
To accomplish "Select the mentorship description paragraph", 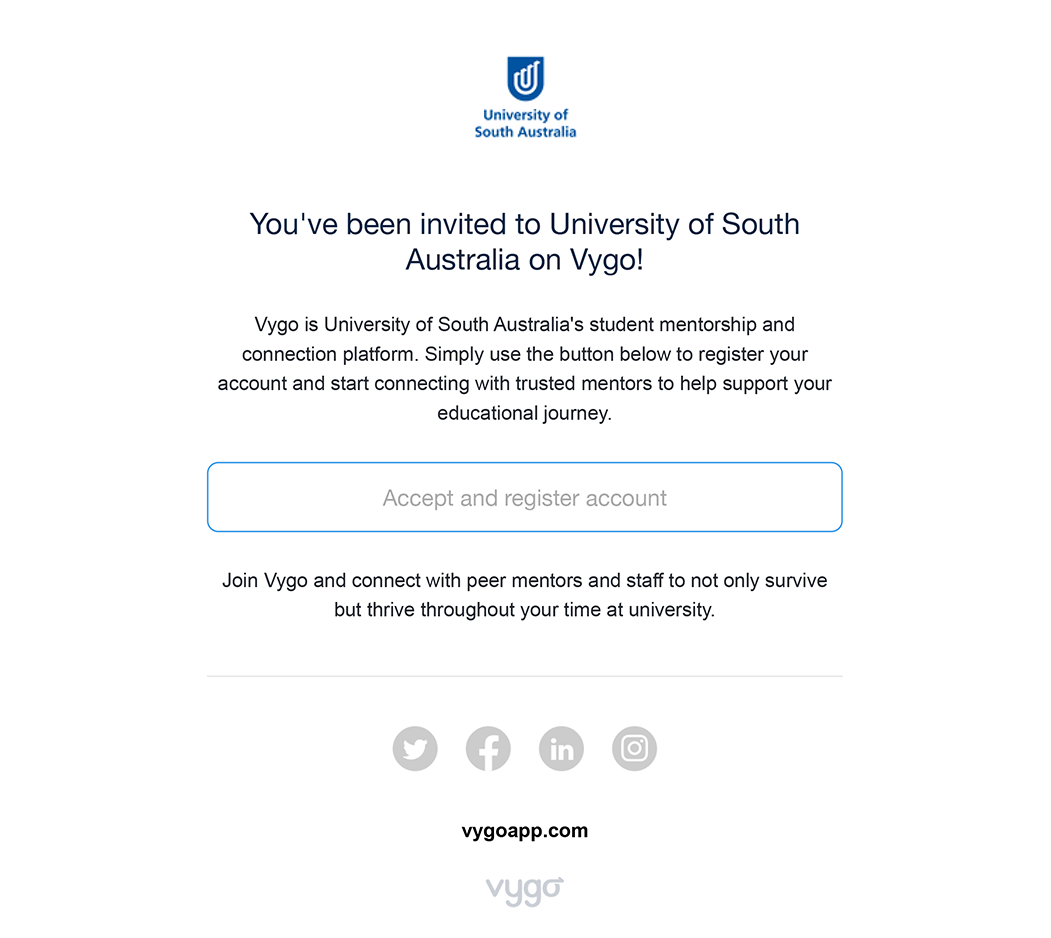I will point(524,368).
